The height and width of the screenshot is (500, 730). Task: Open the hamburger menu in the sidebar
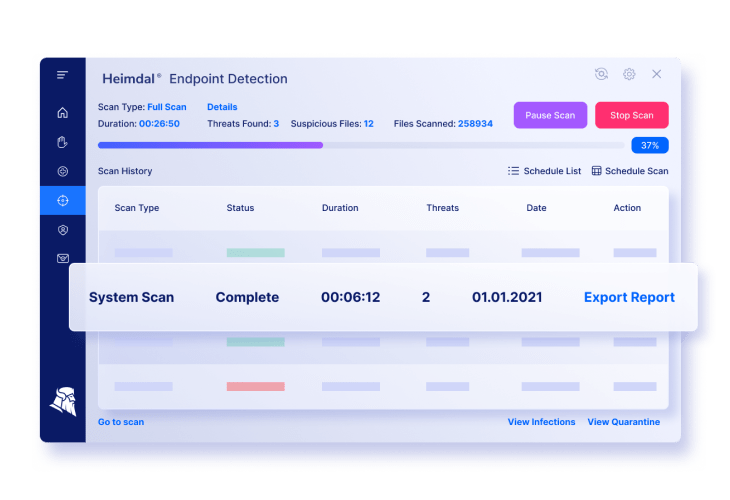click(62, 75)
